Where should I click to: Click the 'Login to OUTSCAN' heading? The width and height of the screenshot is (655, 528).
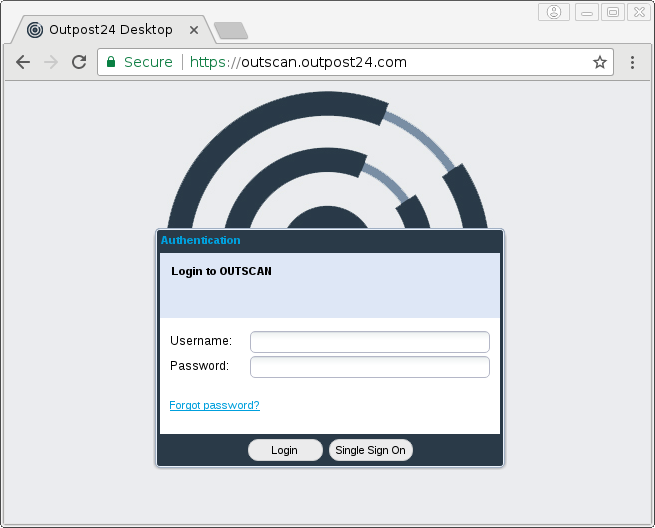click(221, 272)
